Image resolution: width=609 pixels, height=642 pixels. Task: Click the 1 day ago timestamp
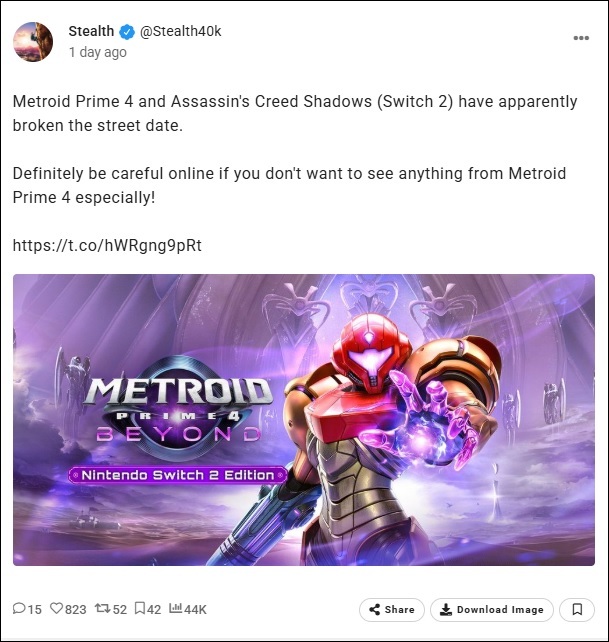tap(97, 52)
